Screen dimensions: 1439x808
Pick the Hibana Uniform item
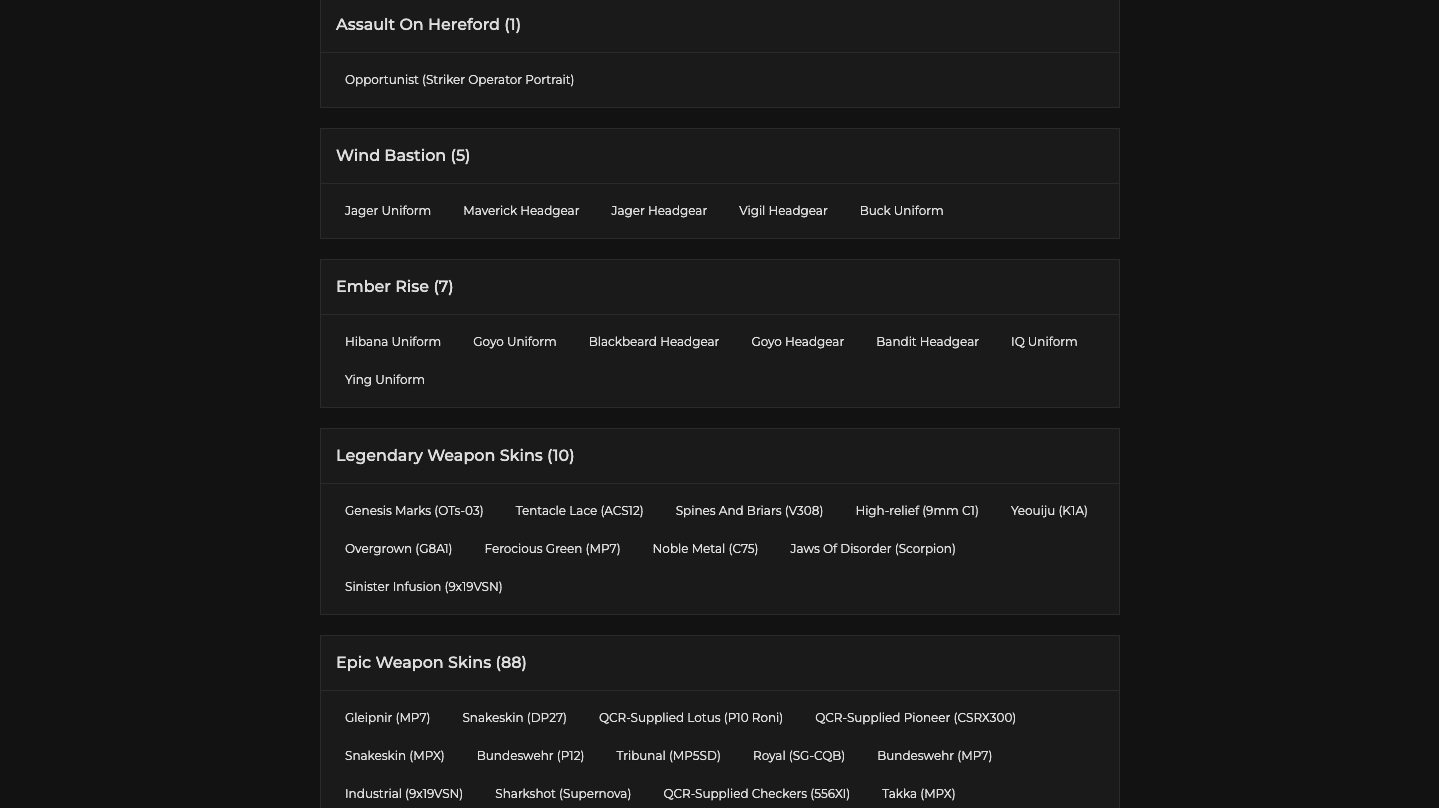[x=393, y=342]
